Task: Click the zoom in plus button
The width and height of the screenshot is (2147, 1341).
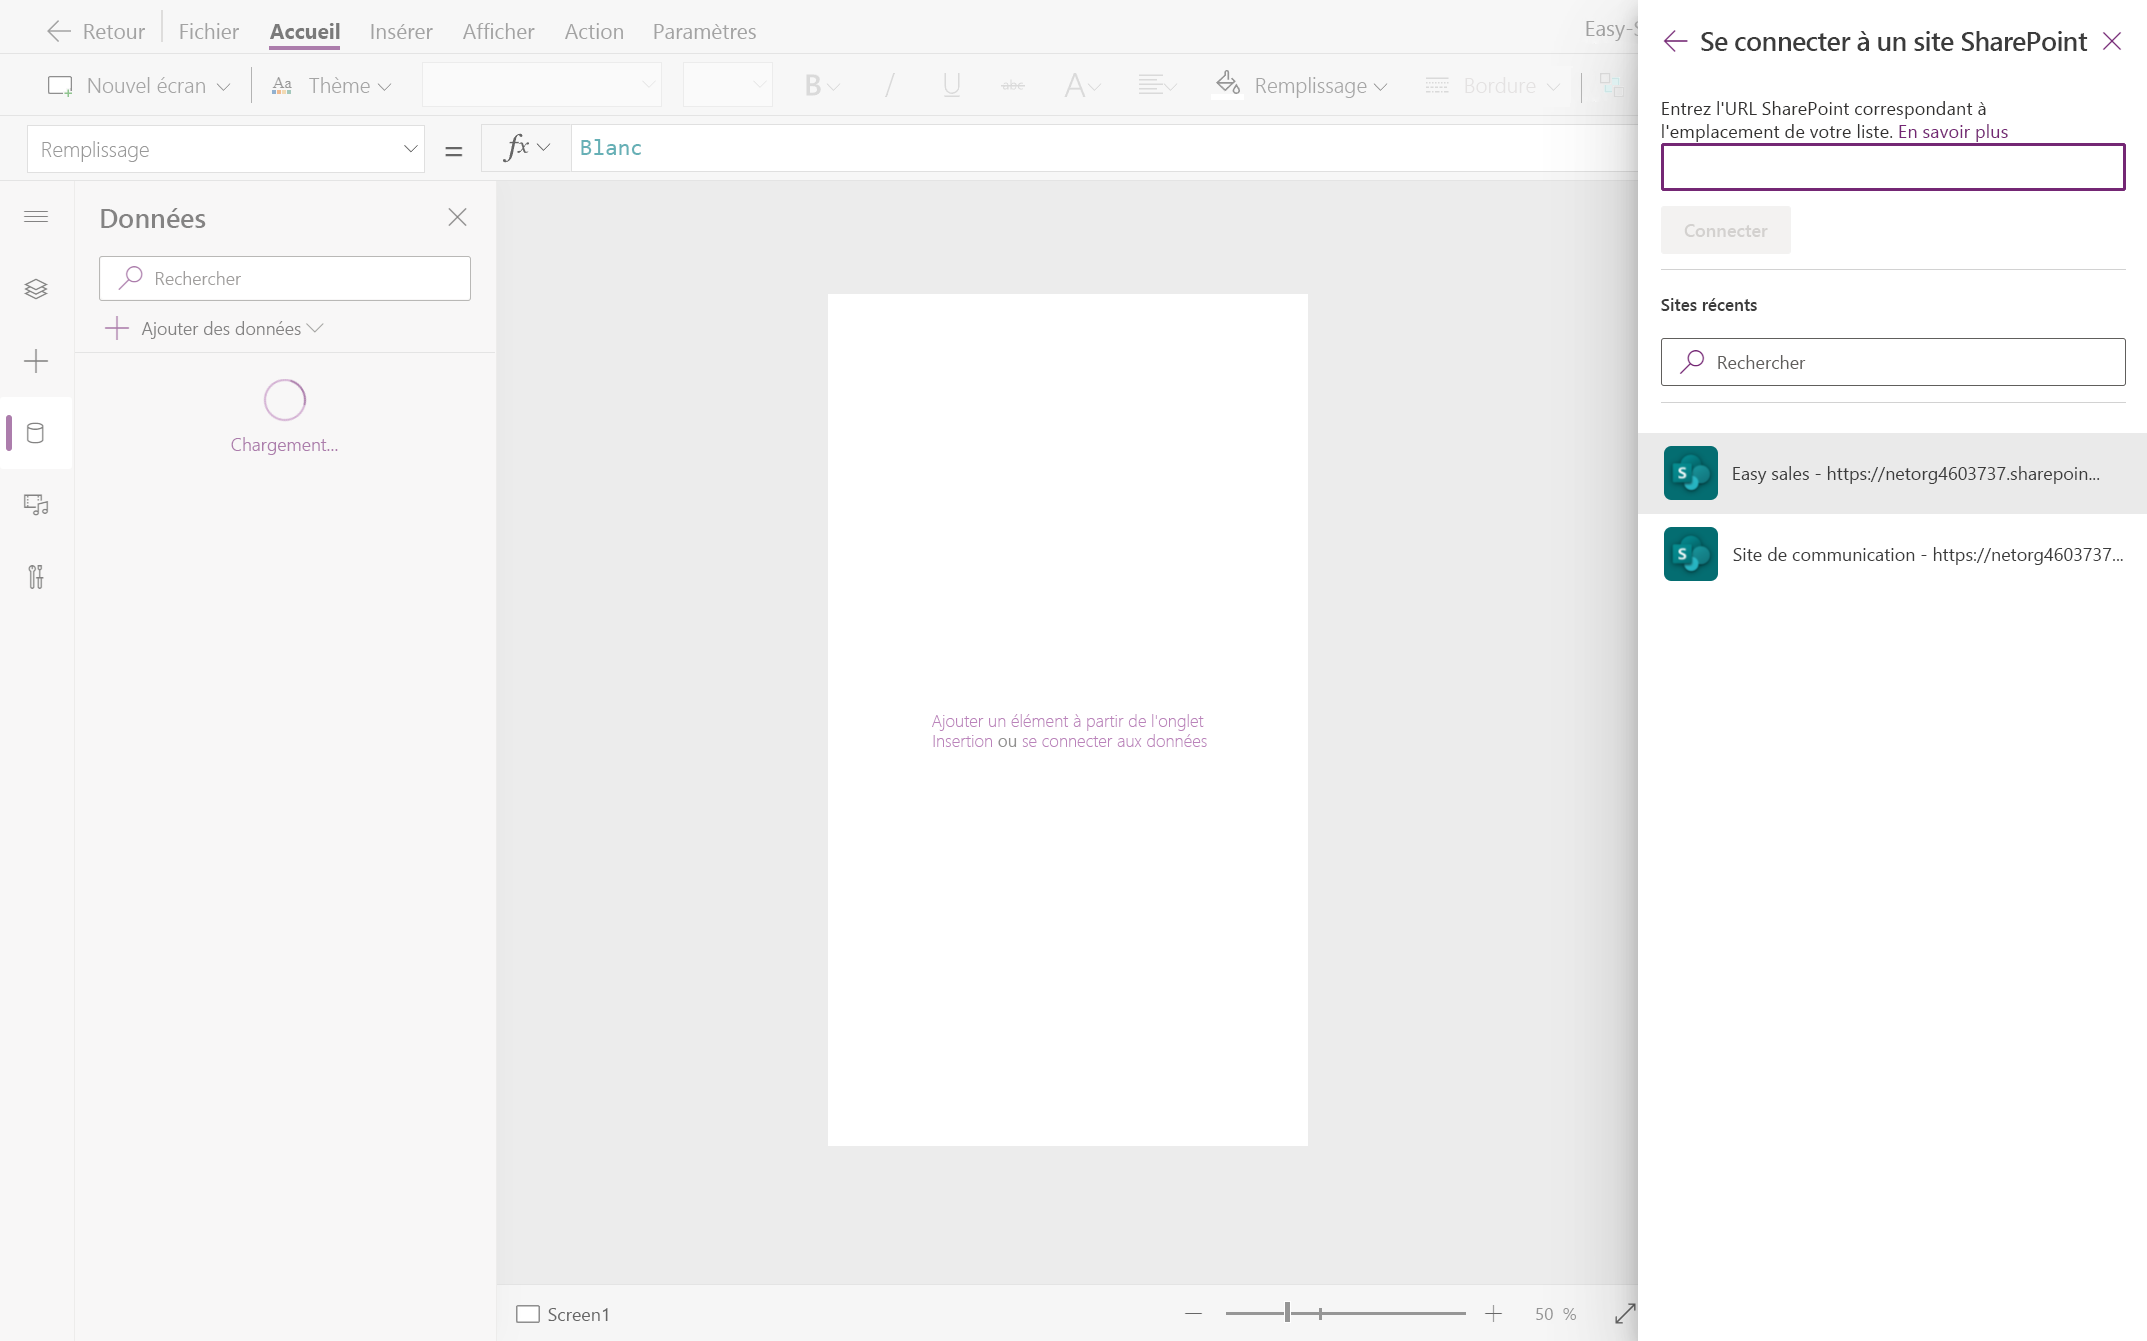Action: 1493,1313
